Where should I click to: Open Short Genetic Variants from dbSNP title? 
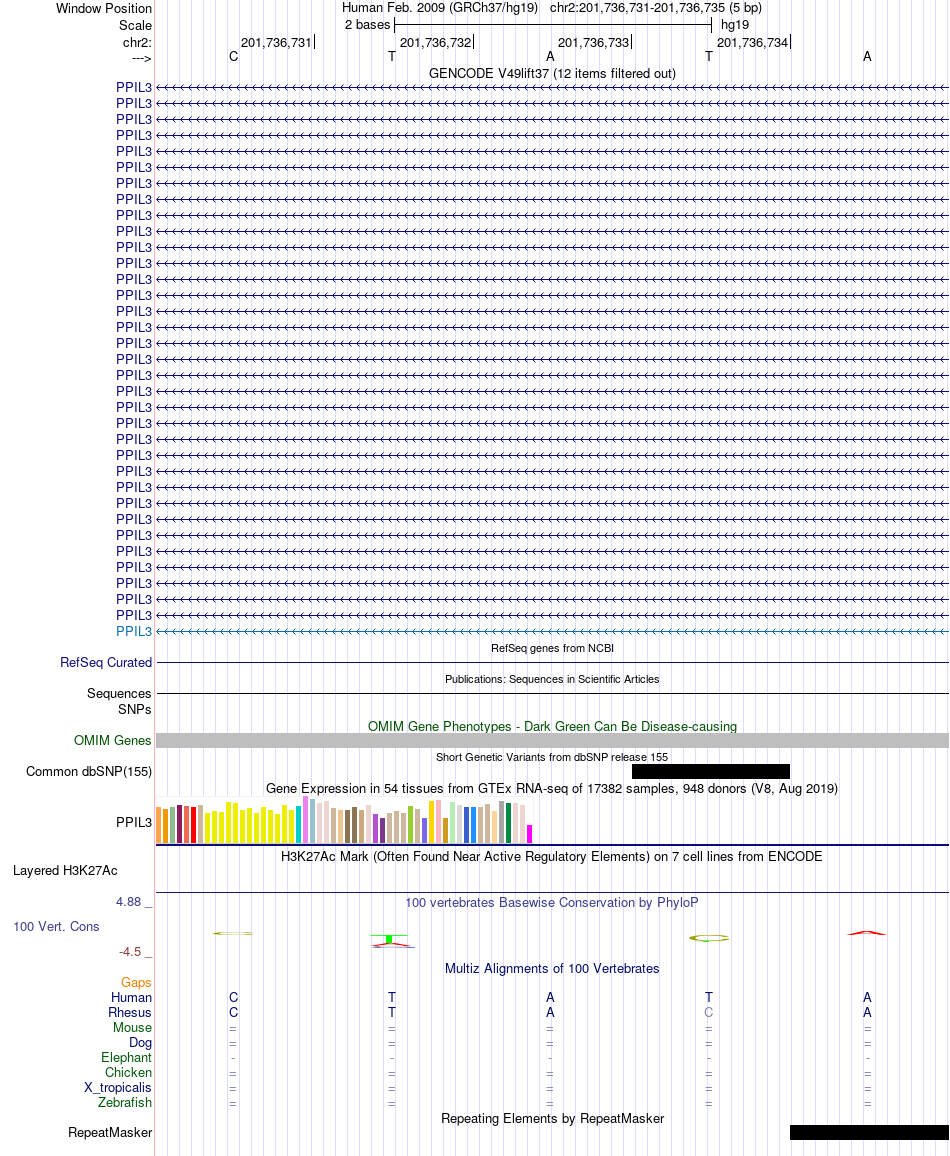(x=552, y=757)
